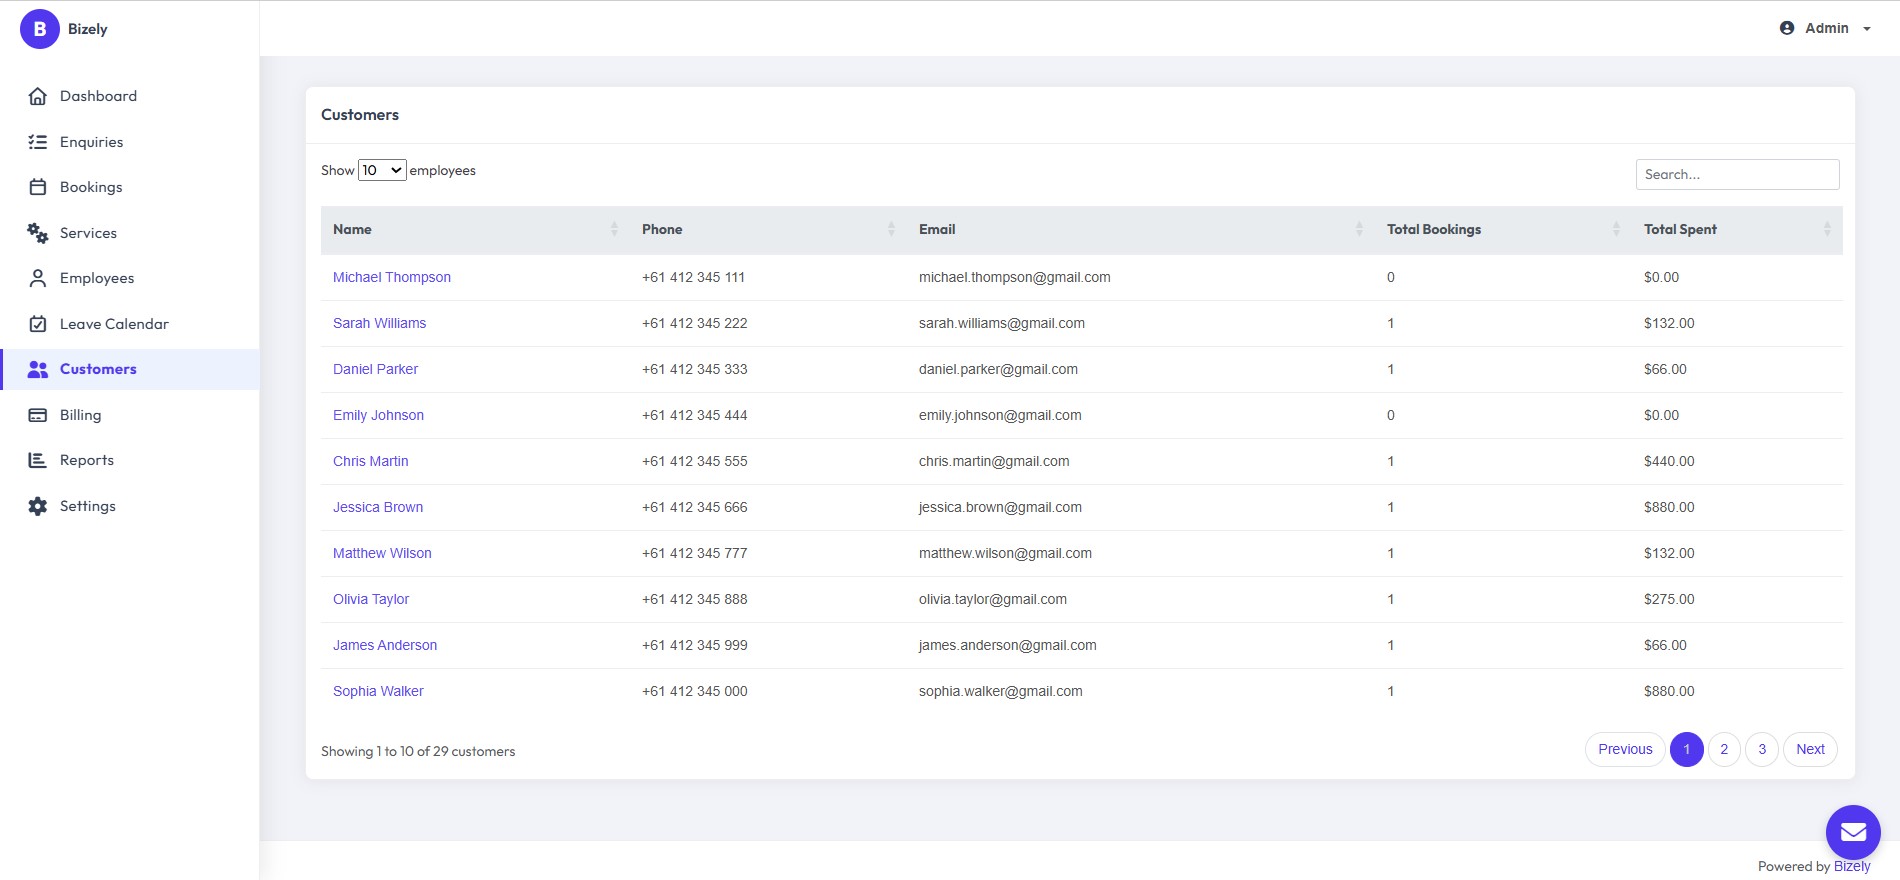
Task: Open Leave Calendar check icon
Action: pos(38,324)
